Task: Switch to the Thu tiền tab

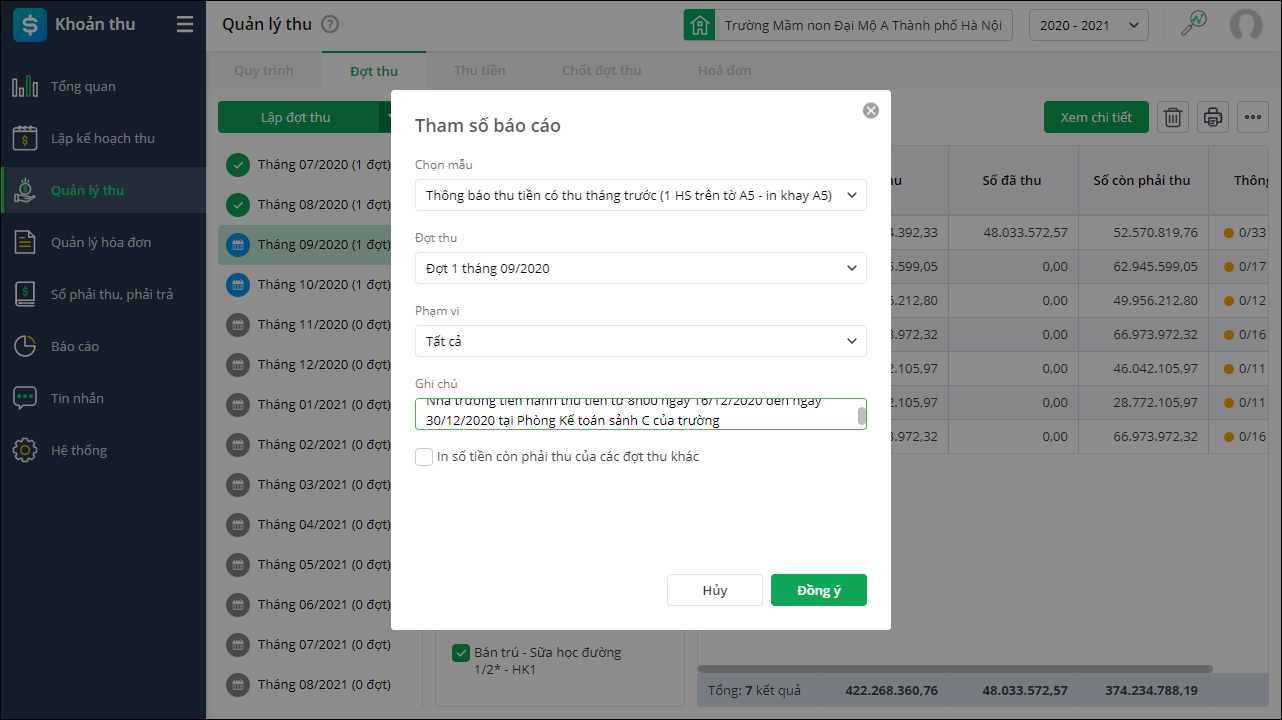Action: tap(479, 71)
